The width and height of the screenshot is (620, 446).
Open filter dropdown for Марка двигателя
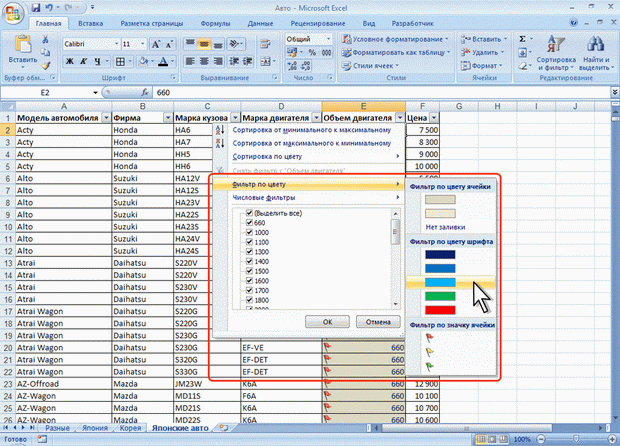click(316, 118)
